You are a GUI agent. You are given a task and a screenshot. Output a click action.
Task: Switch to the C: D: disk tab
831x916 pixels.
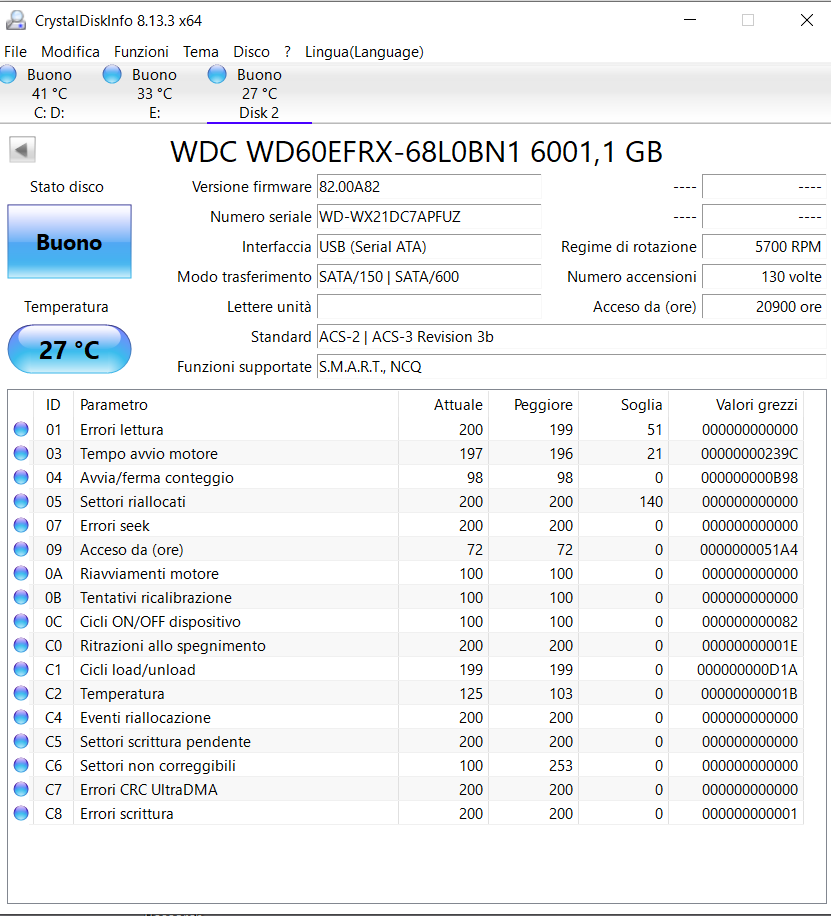(49, 93)
